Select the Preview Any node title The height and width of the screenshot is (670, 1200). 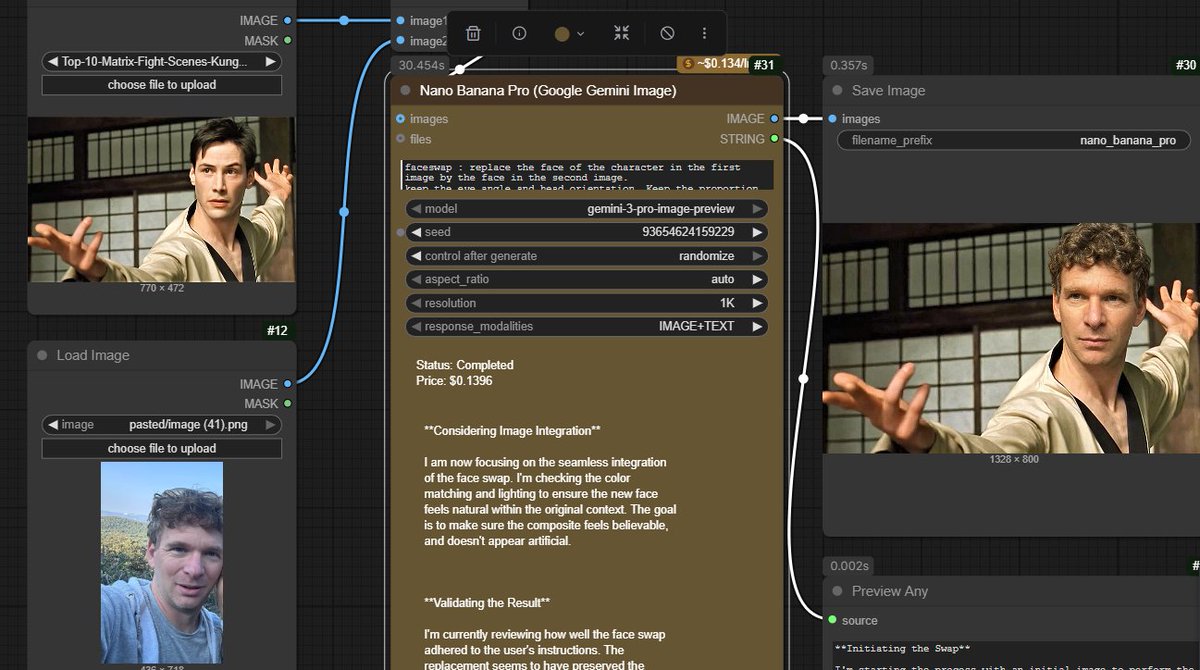pyautogui.click(x=890, y=591)
